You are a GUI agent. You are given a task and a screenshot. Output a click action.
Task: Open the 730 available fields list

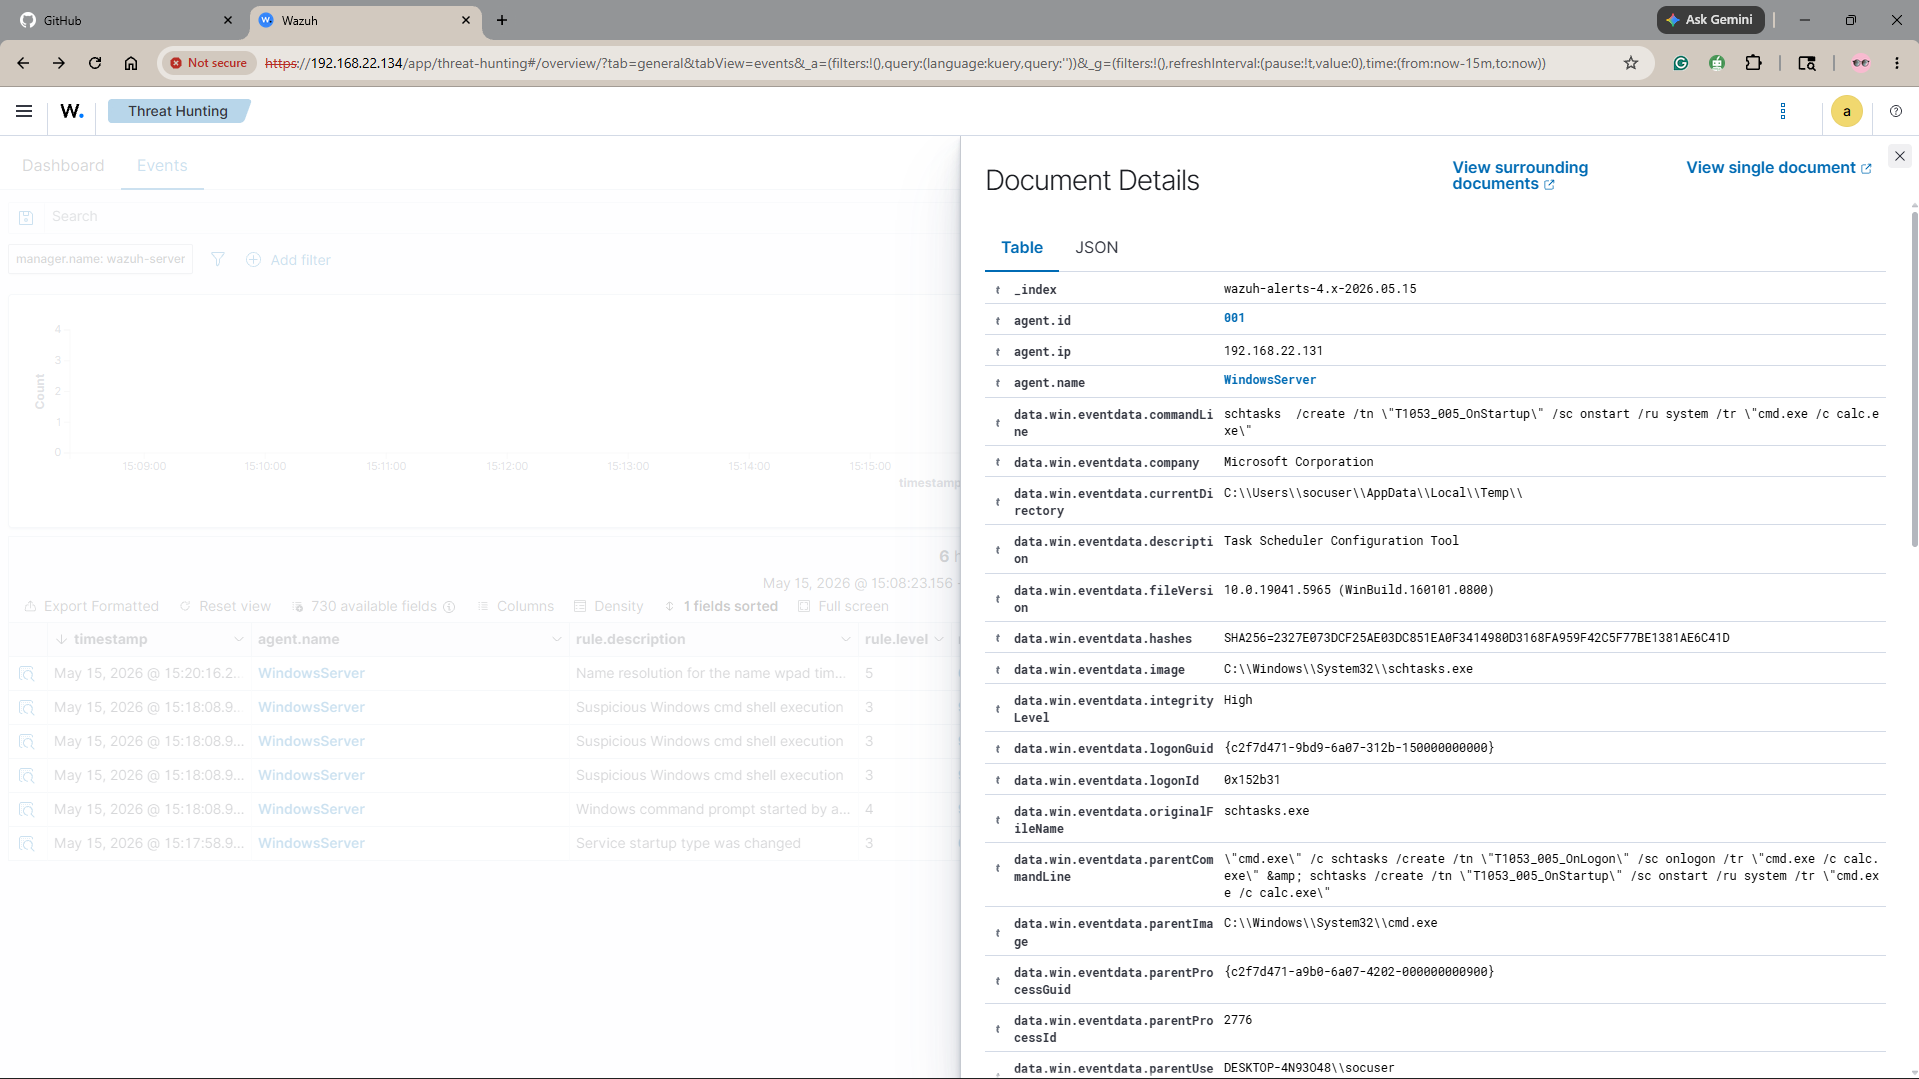[x=373, y=606]
